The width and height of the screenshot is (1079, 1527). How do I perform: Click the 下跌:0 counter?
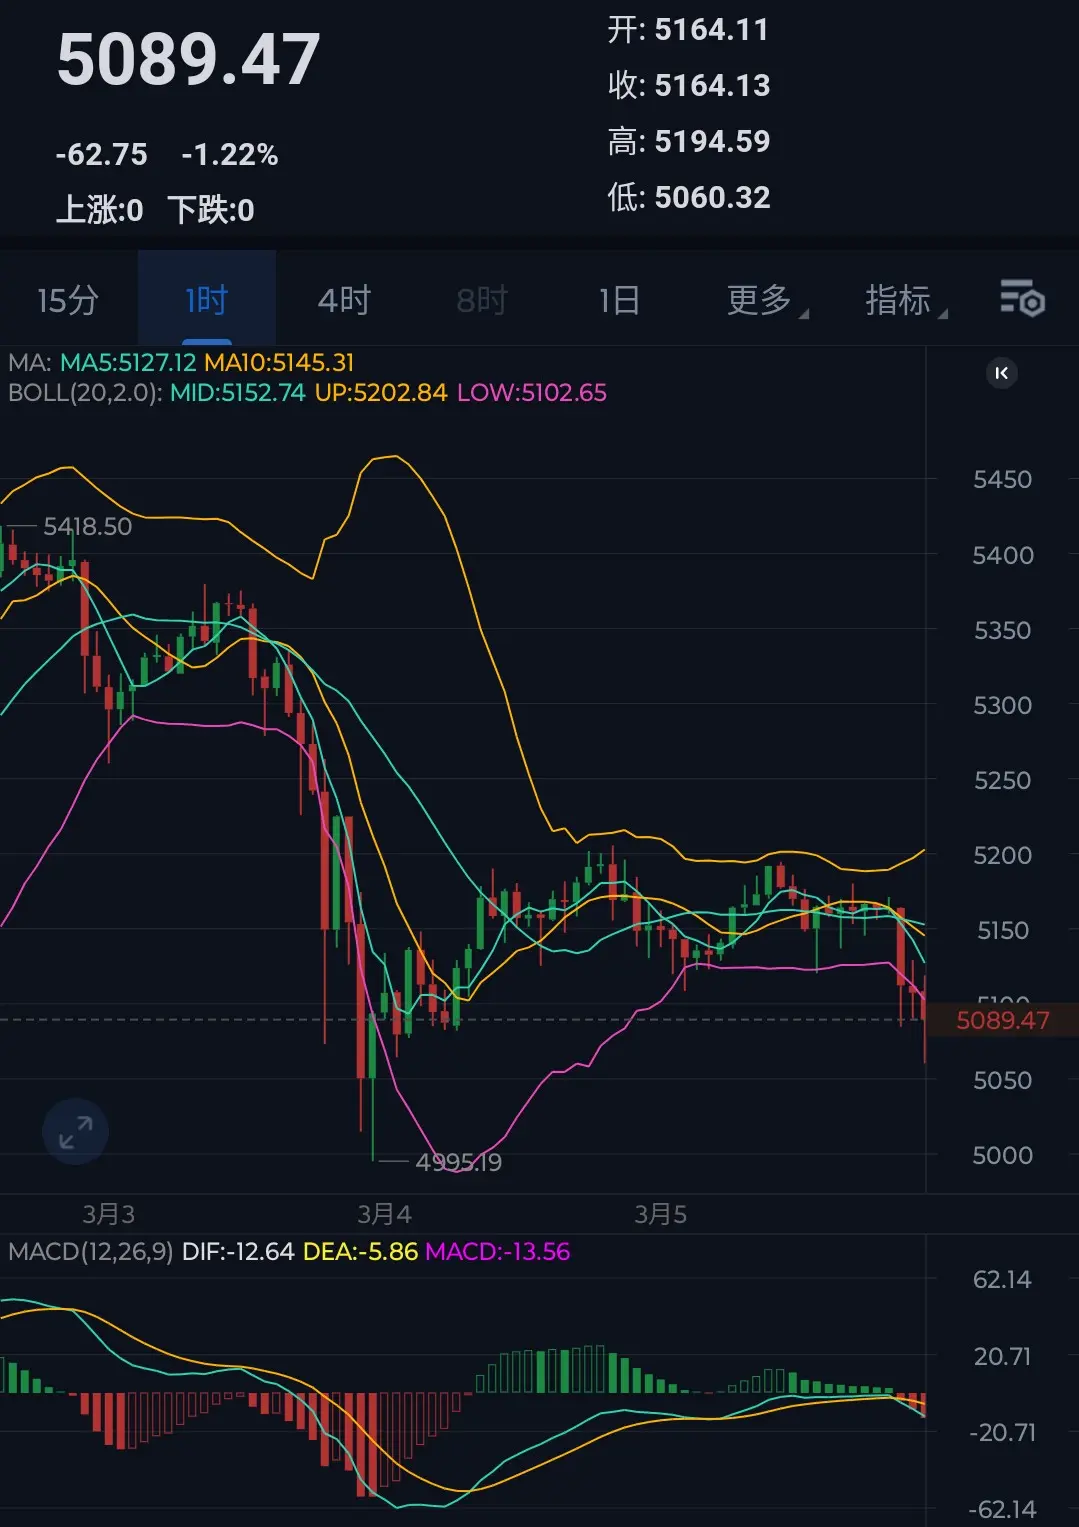pyautogui.click(x=211, y=210)
